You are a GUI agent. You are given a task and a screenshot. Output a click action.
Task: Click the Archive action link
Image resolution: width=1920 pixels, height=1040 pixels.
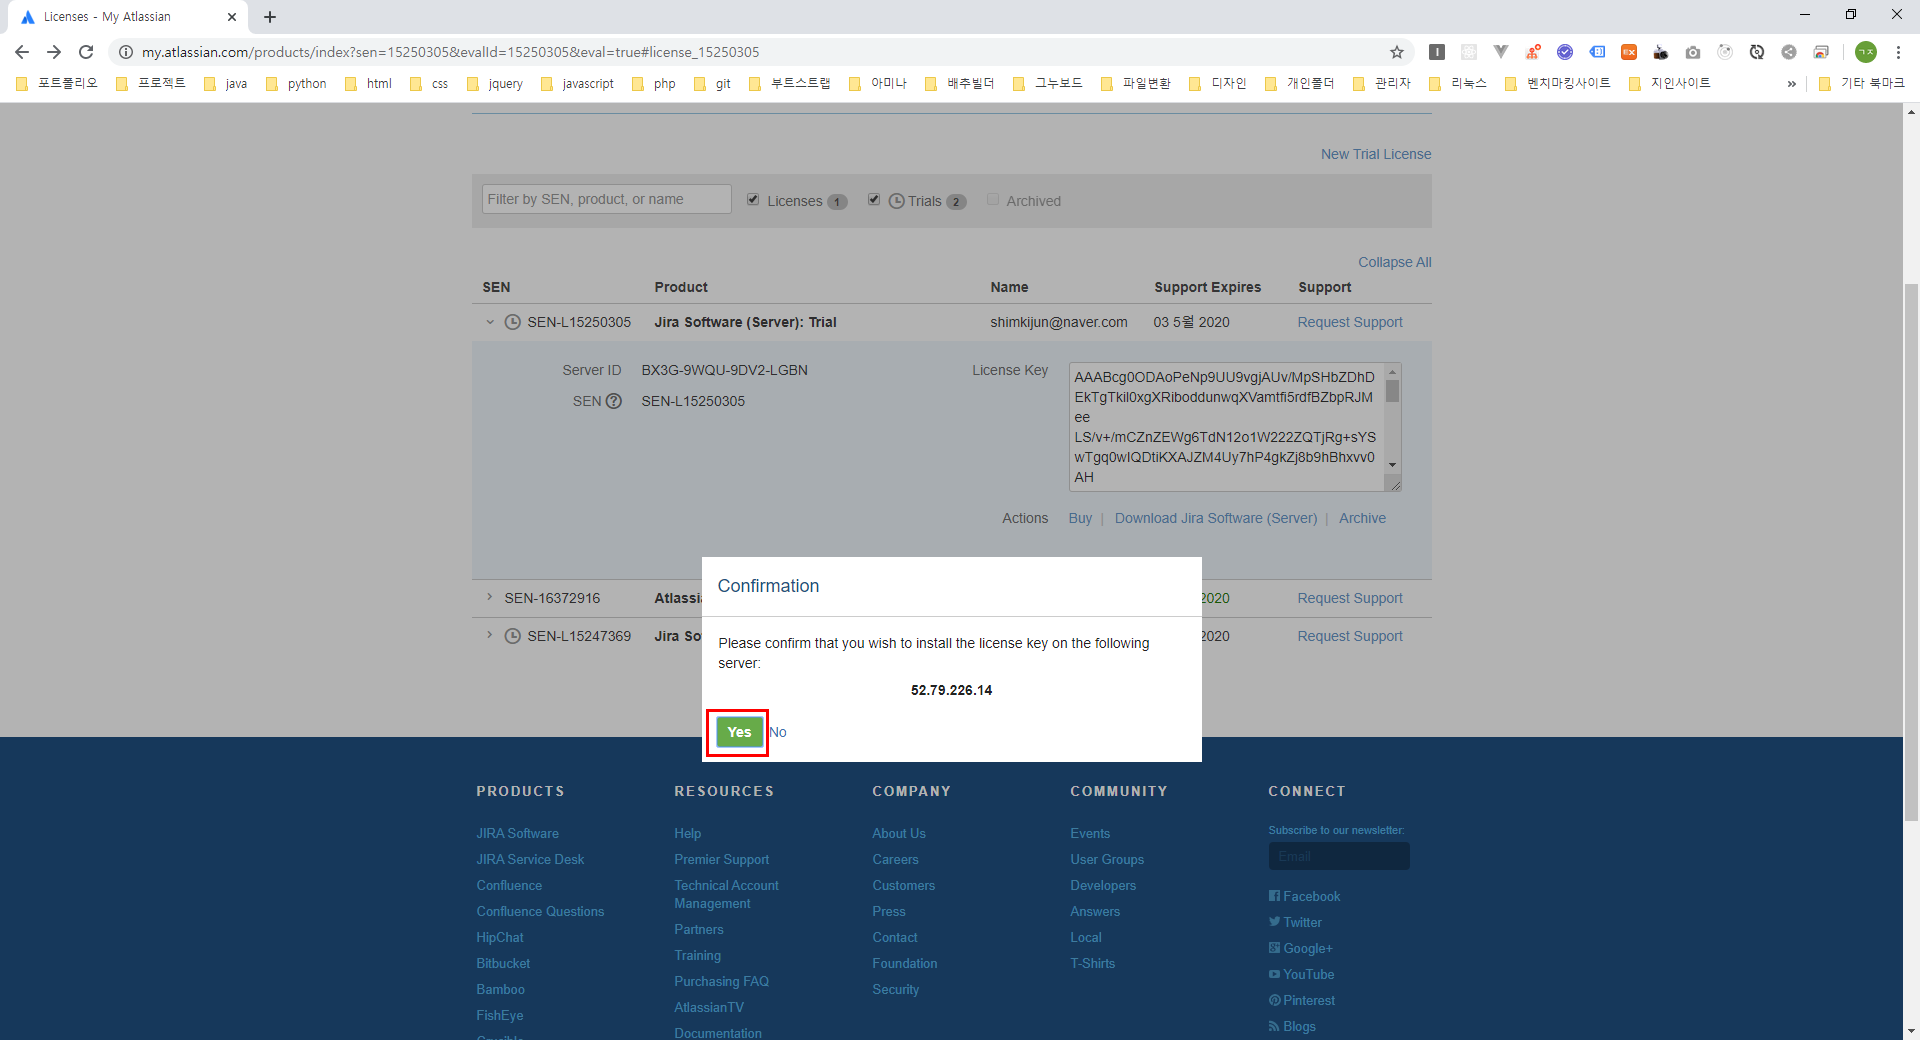tap(1362, 518)
